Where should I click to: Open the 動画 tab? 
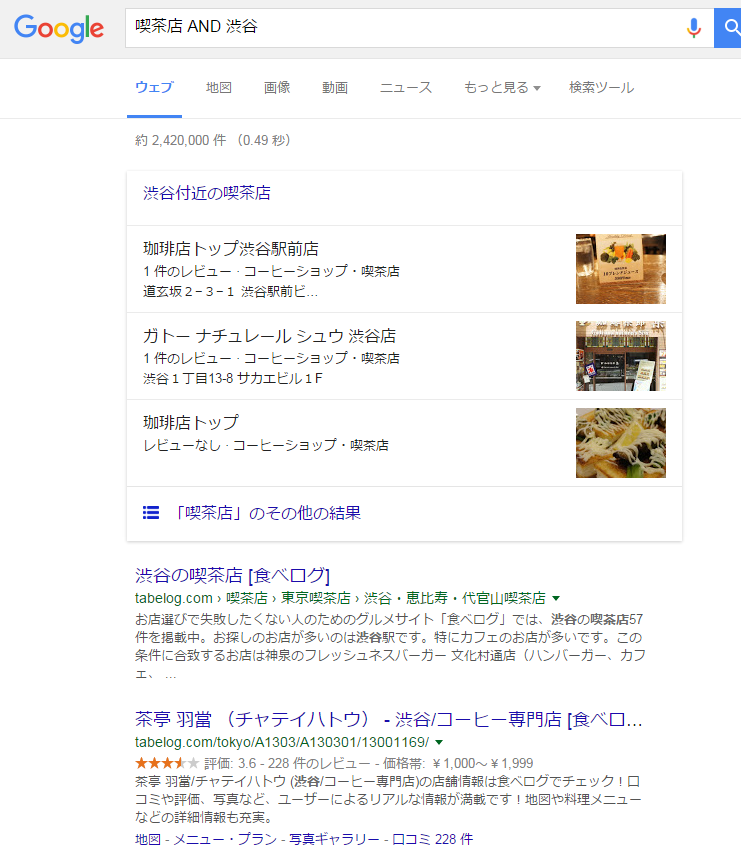pyautogui.click(x=335, y=87)
